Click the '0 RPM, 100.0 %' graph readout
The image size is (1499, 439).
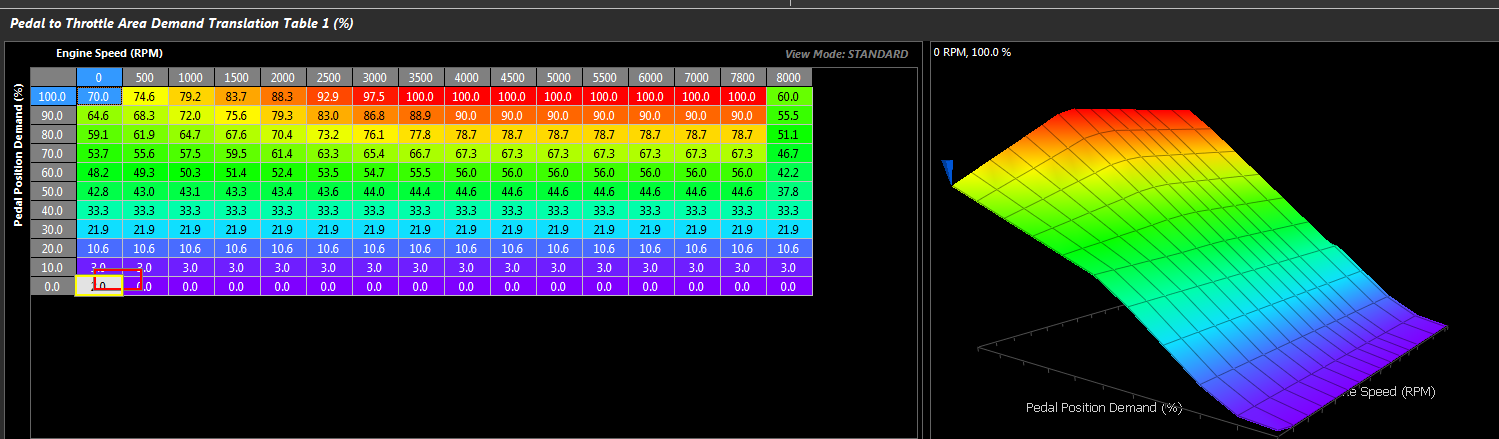(x=972, y=51)
